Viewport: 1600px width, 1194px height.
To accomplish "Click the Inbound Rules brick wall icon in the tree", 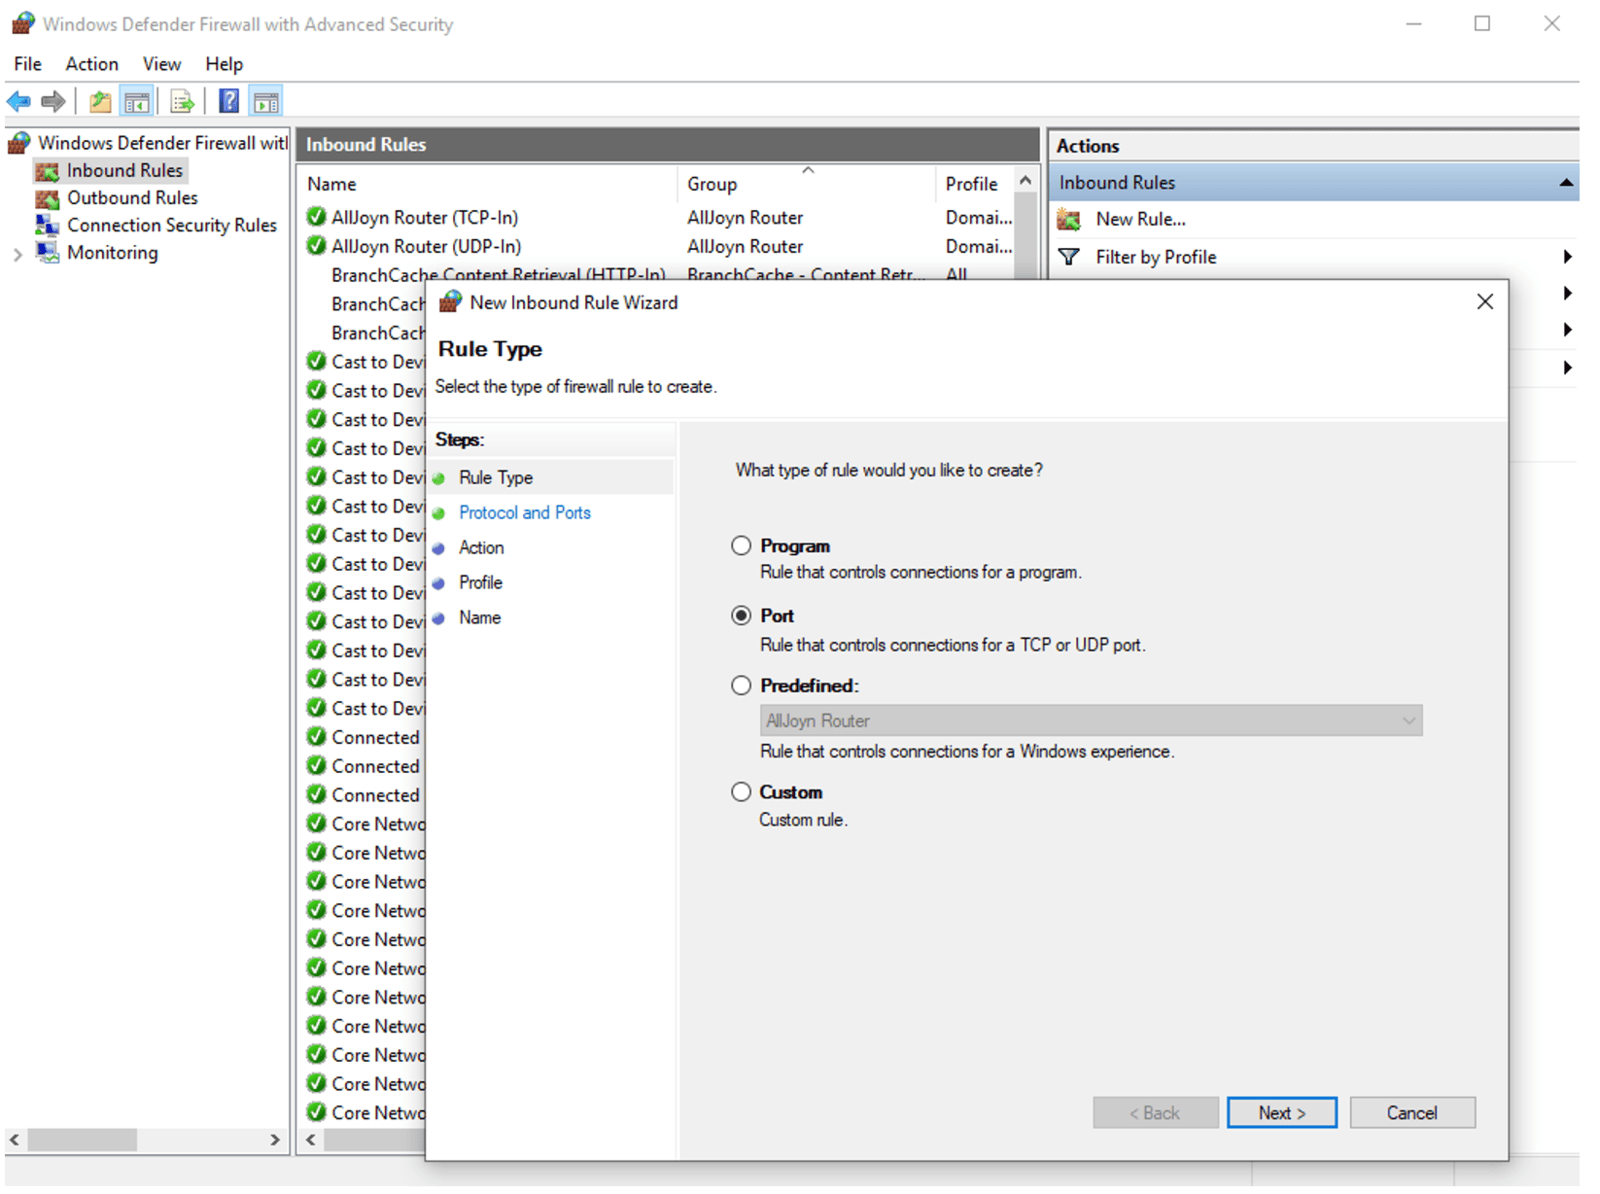I will point(47,171).
